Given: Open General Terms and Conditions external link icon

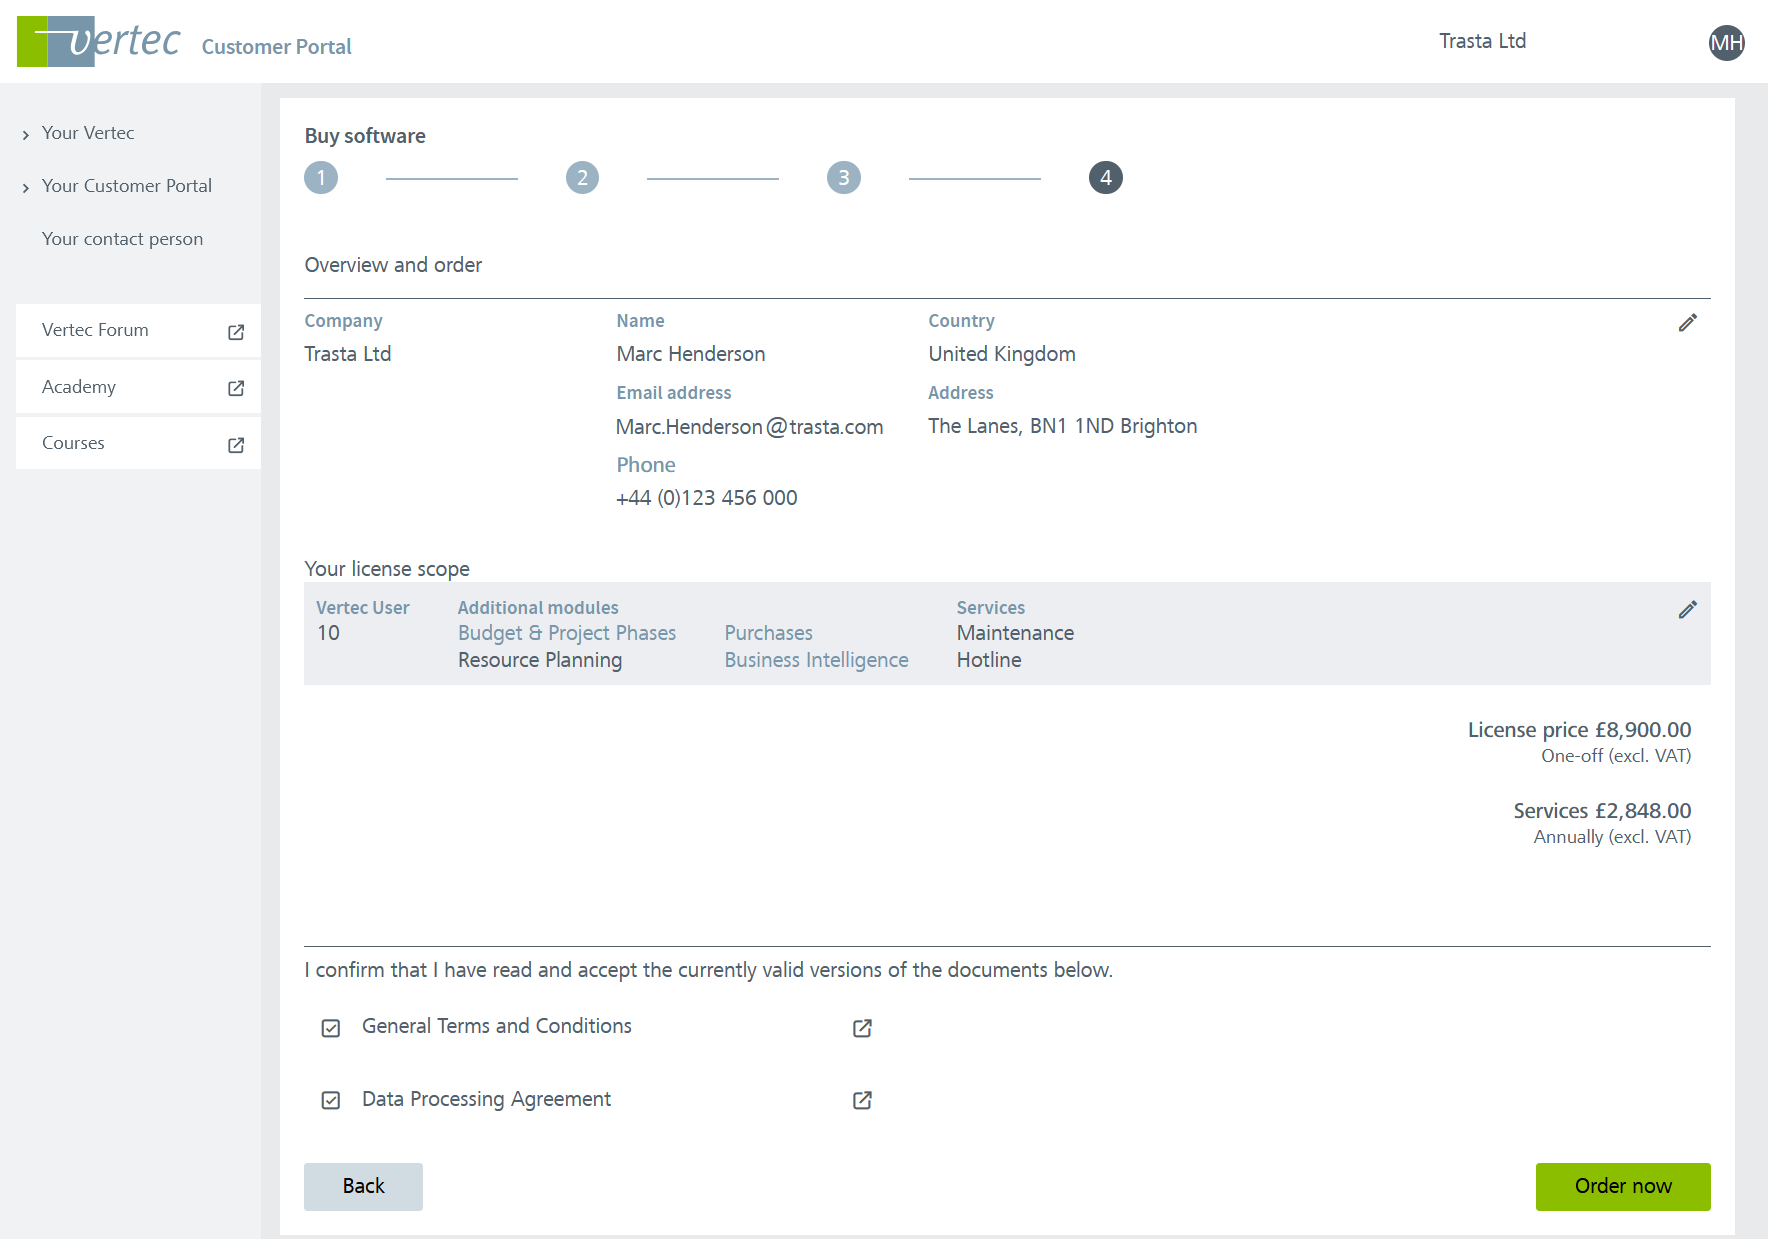Looking at the screenshot, I should tap(862, 1028).
